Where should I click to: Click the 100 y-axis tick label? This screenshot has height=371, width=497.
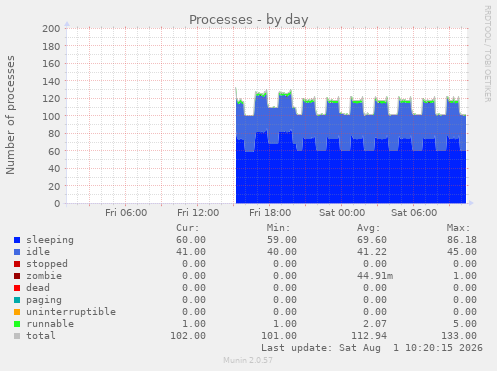click(51, 116)
